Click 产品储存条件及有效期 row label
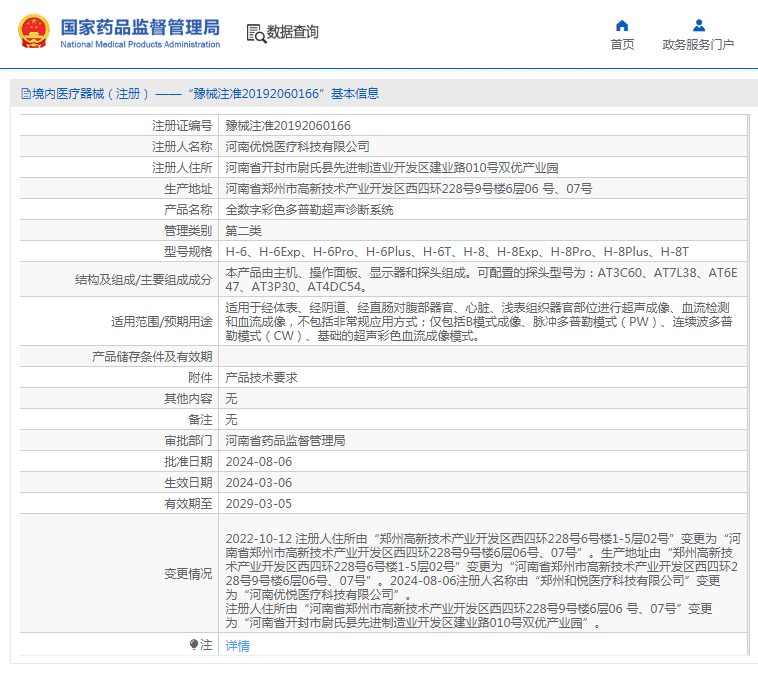758x674 pixels. point(152,357)
